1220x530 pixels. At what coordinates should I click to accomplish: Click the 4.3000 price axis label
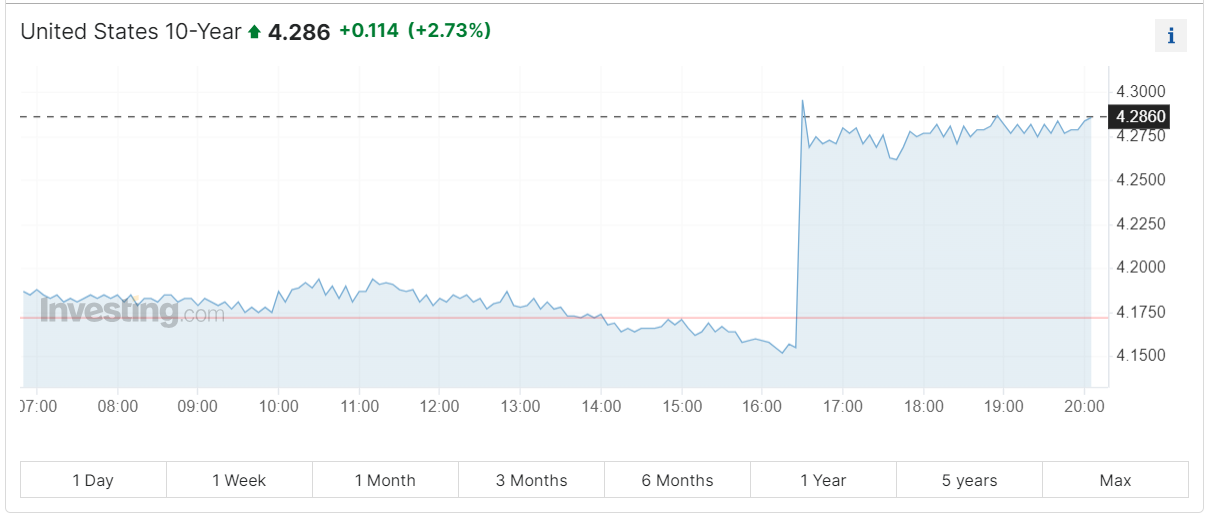(1142, 91)
